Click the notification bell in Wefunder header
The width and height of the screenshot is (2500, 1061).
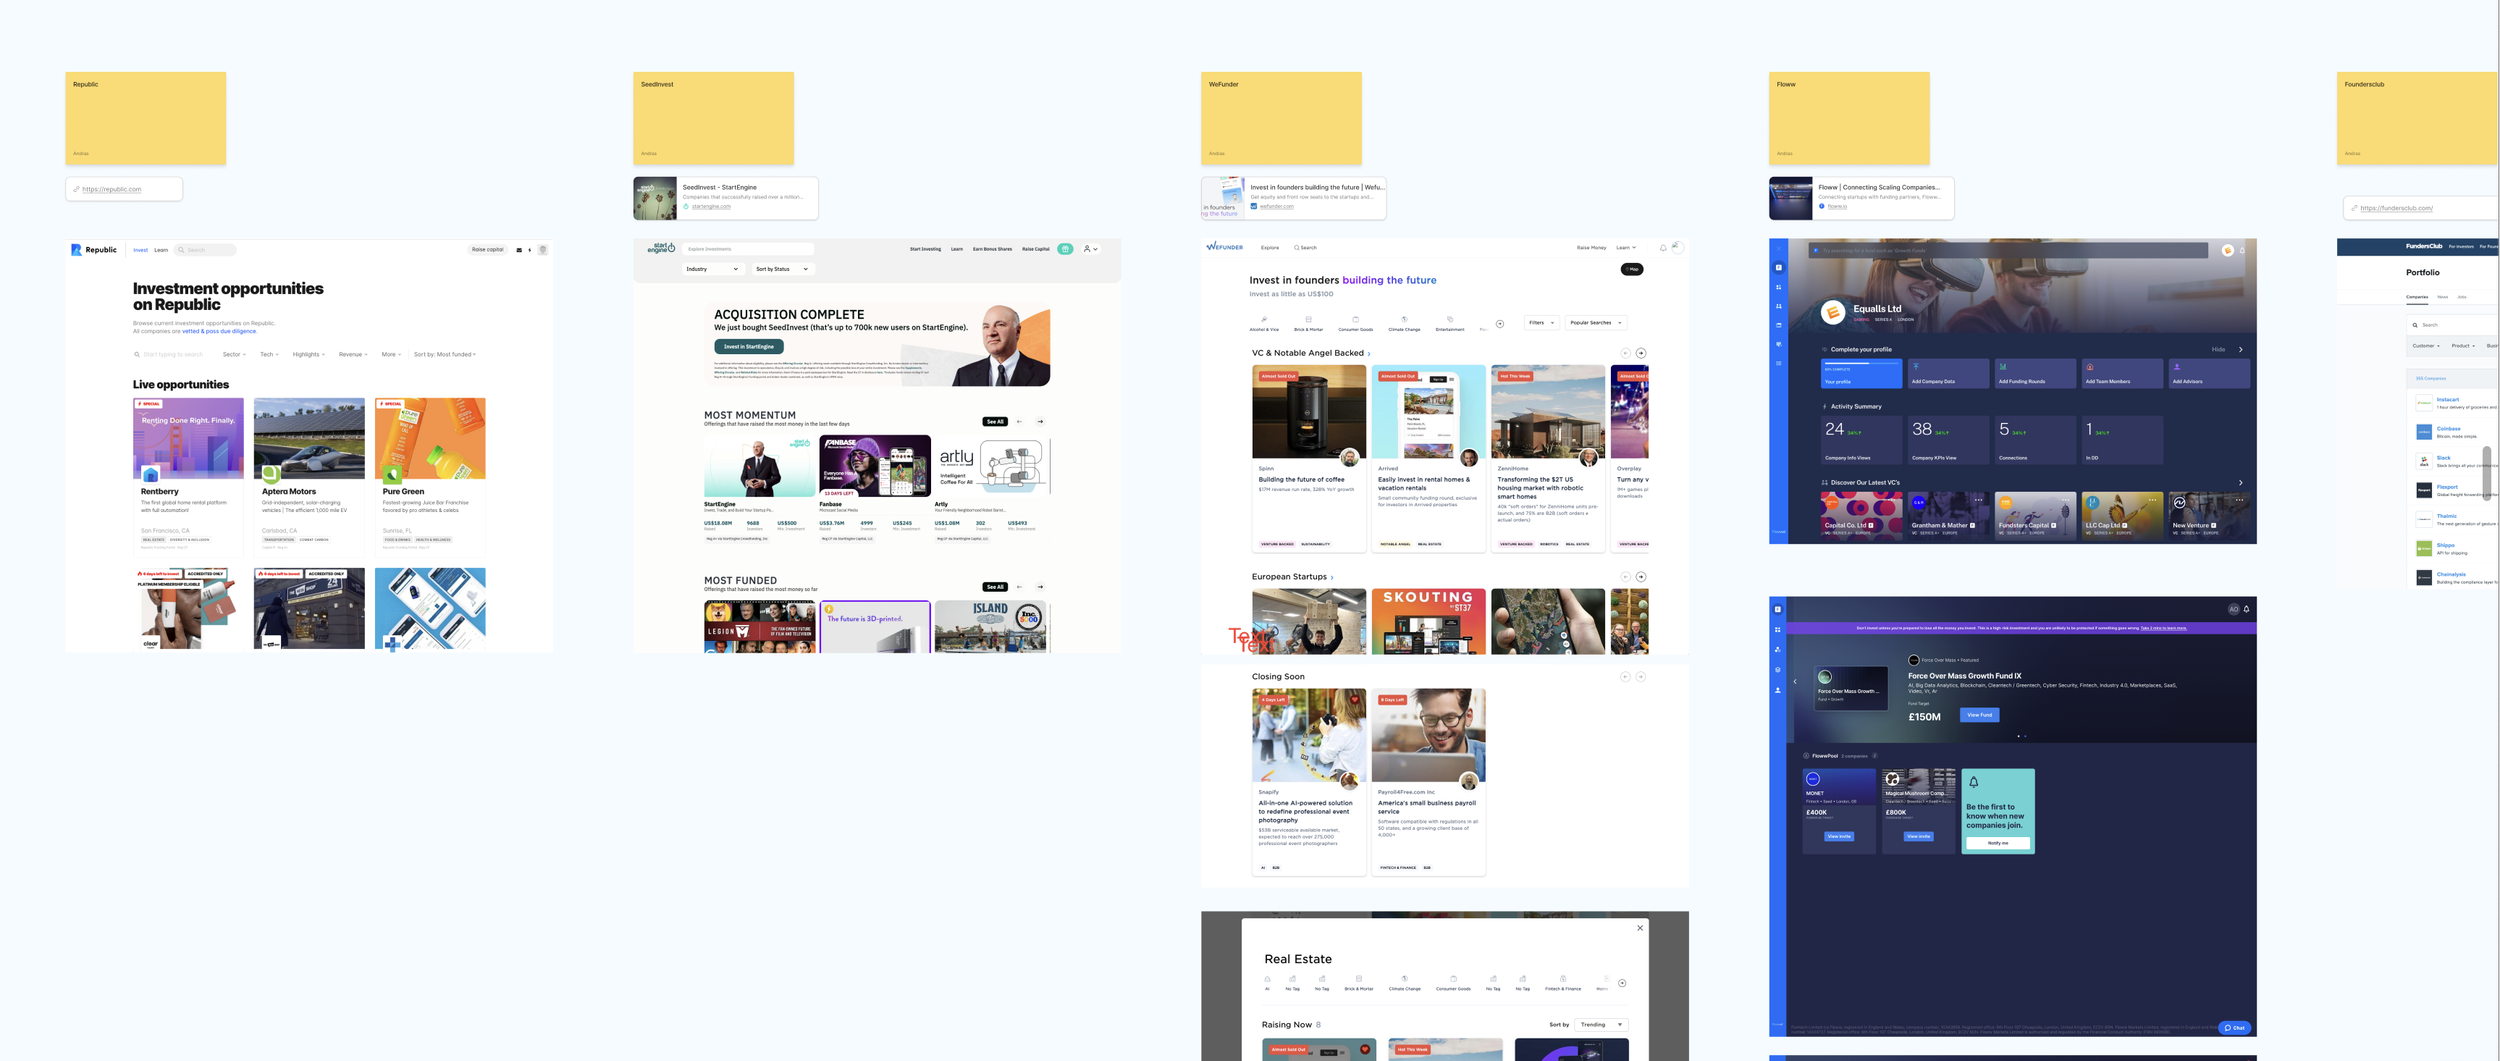pyautogui.click(x=1663, y=248)
